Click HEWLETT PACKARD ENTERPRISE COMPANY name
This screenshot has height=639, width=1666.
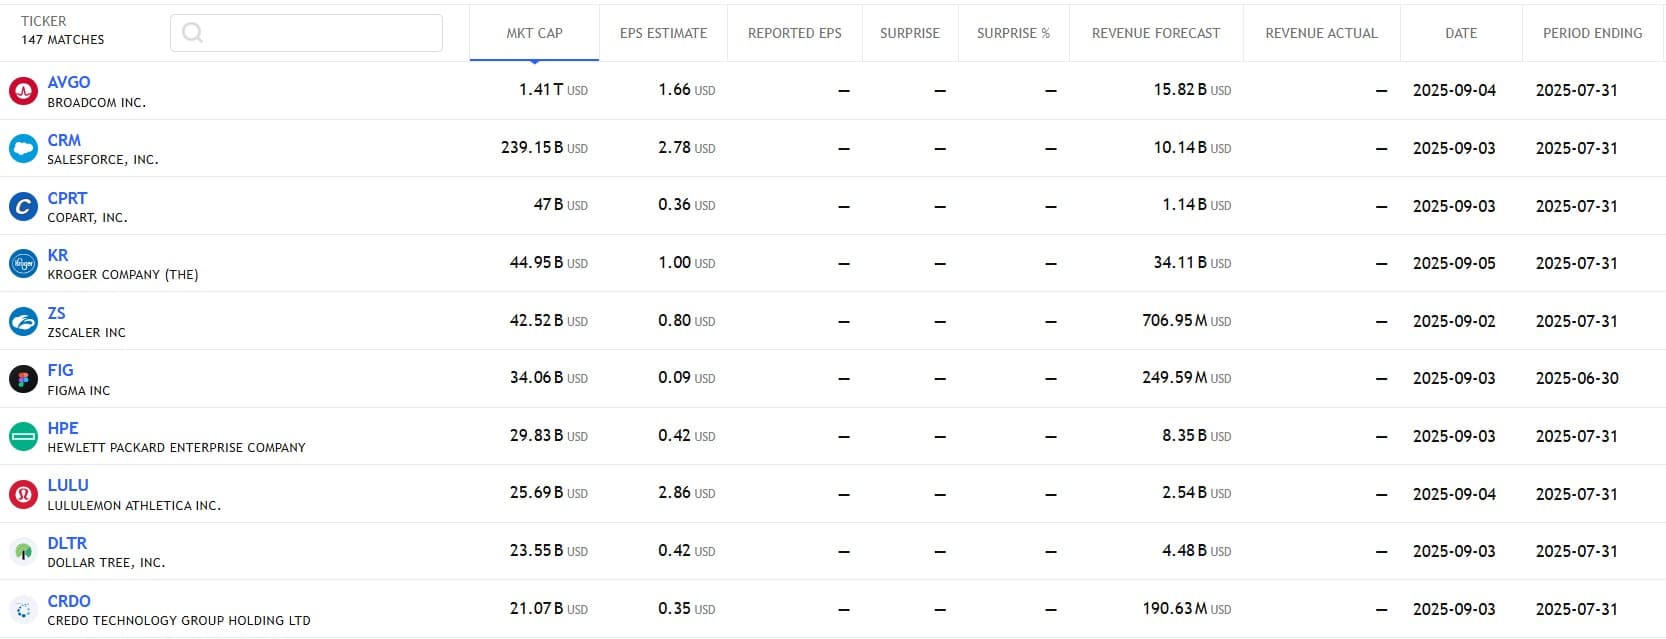pos(177,448)
